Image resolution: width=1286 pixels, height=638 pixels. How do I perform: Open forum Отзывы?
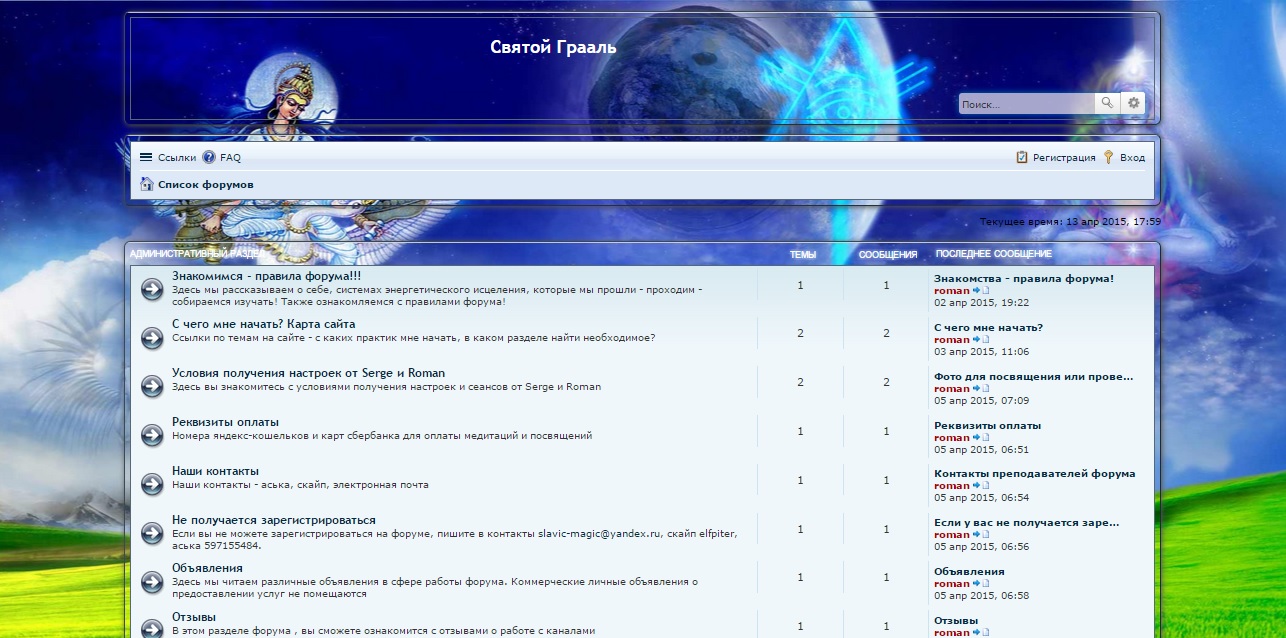pyautogui.click(x=194, y=616)
